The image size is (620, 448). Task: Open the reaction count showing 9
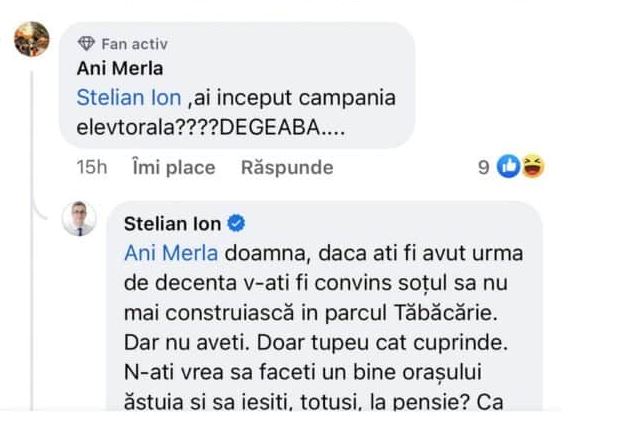[484, 168]
